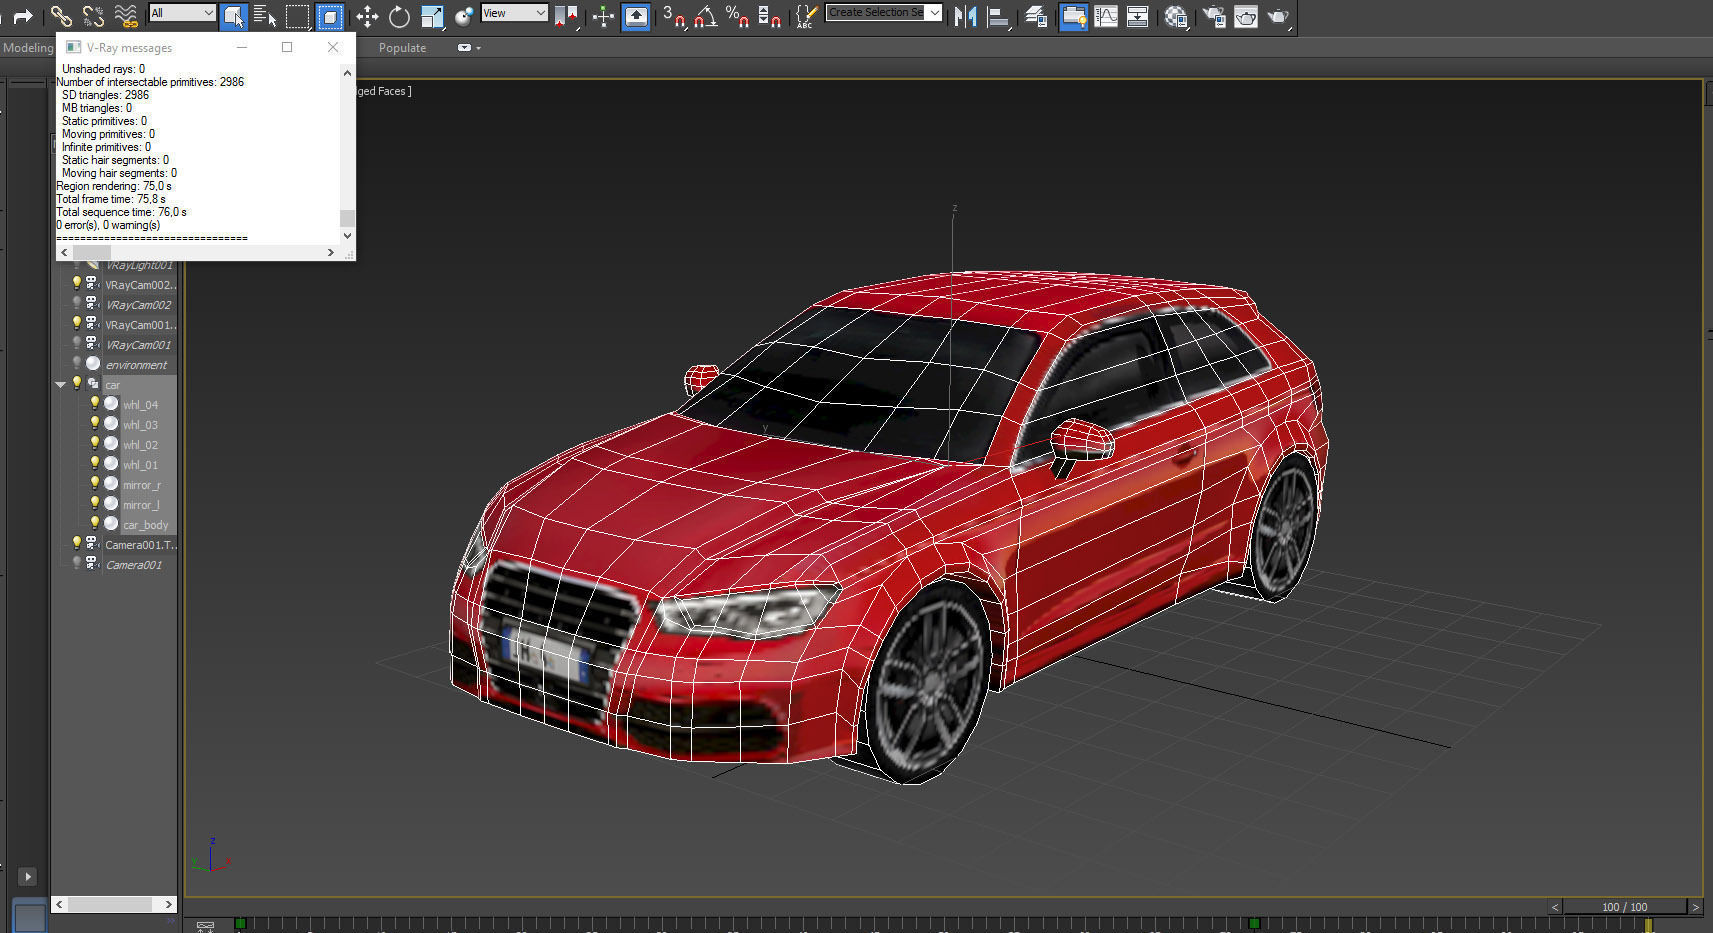The image size is (1713, 933).
Task: Open the Rendered Frame Window
Action: tap(1246, 16)
